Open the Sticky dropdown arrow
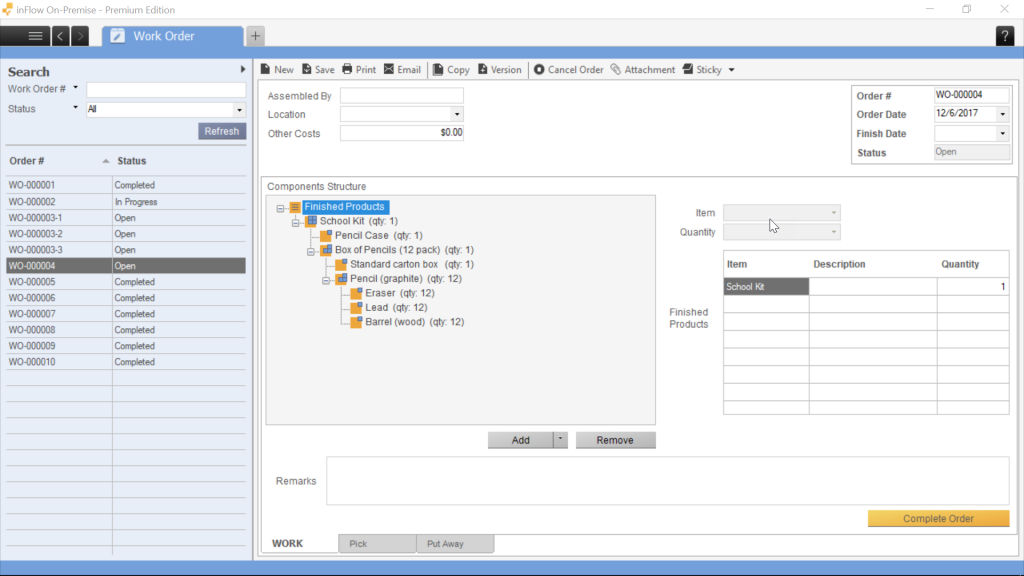 (x=731, y=70)
